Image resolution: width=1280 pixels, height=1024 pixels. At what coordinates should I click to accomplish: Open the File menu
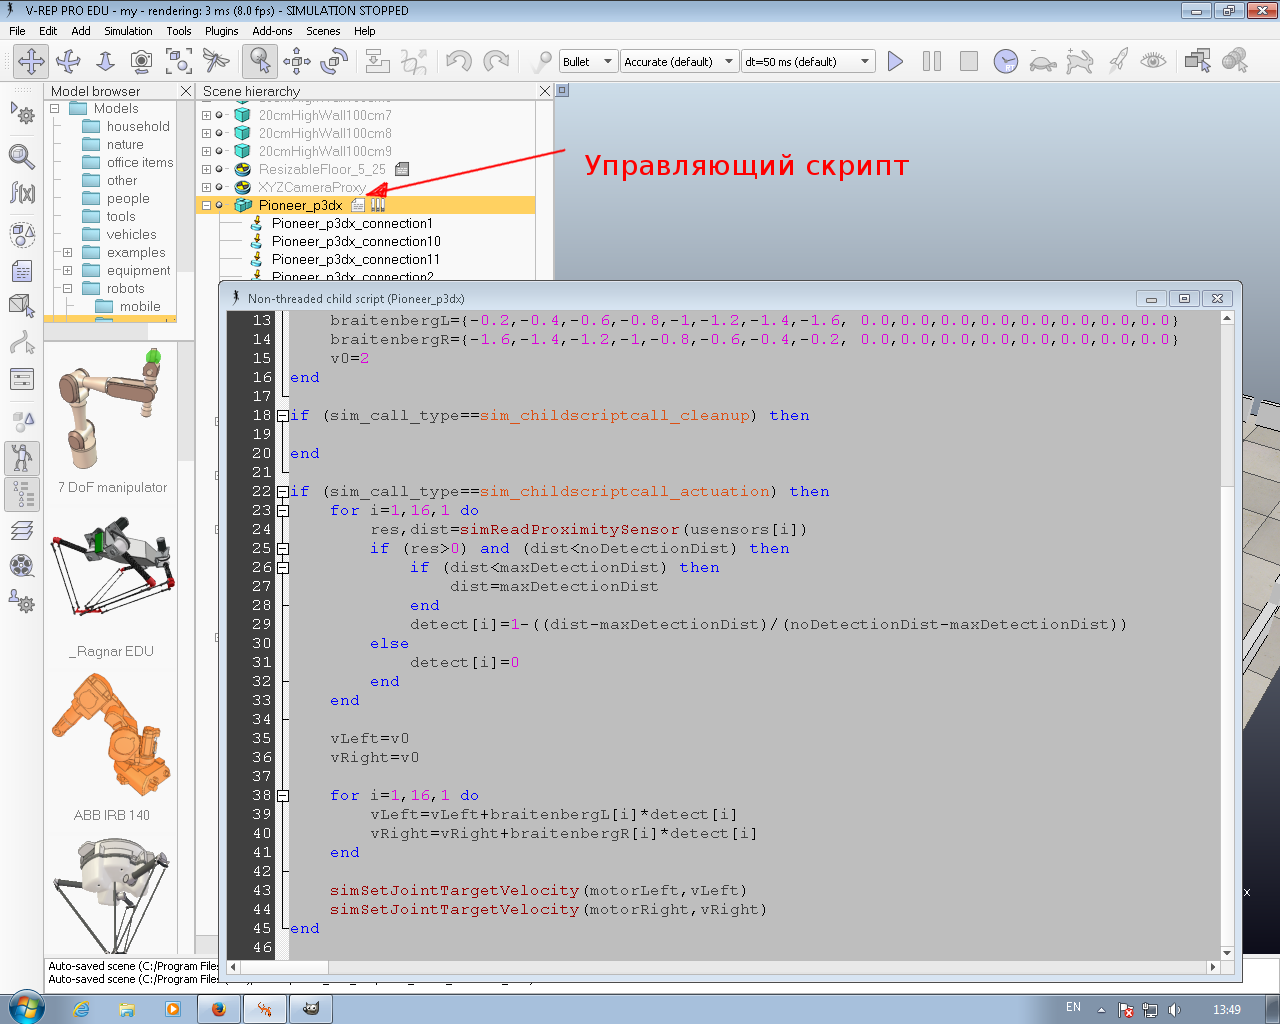click(x=17, y=31)
